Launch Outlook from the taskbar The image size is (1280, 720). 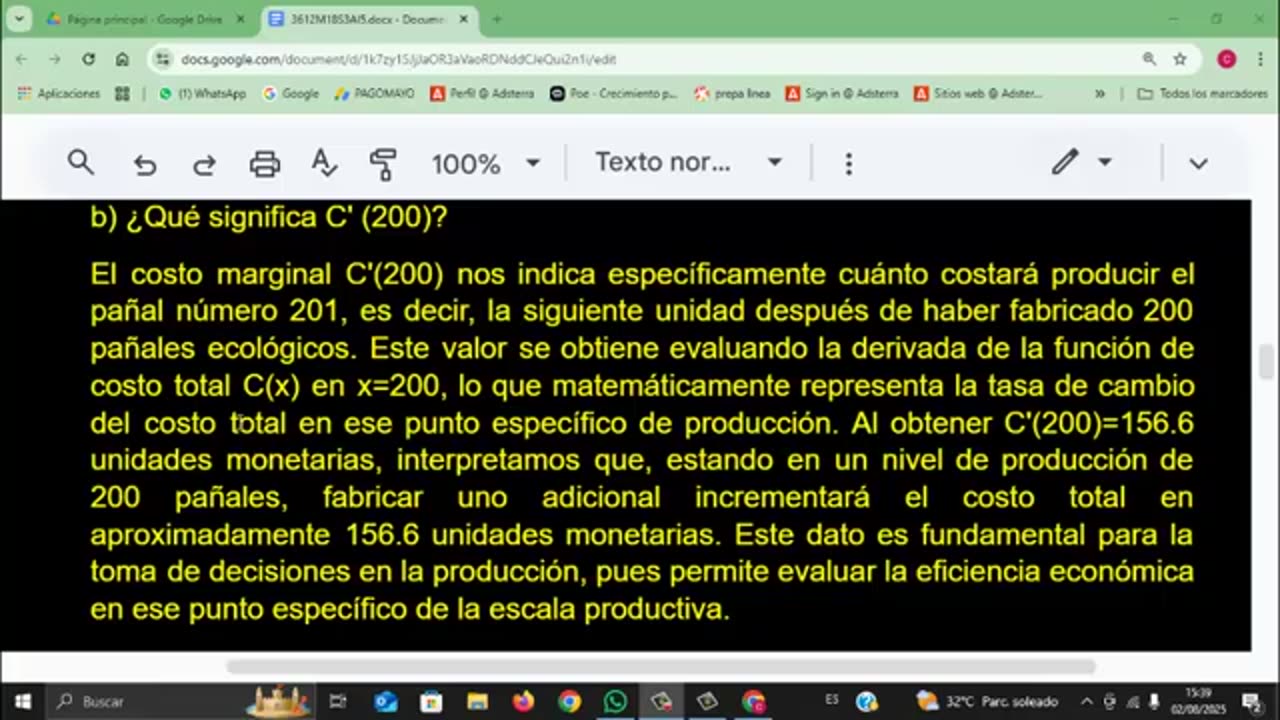[x=386, y=701]
